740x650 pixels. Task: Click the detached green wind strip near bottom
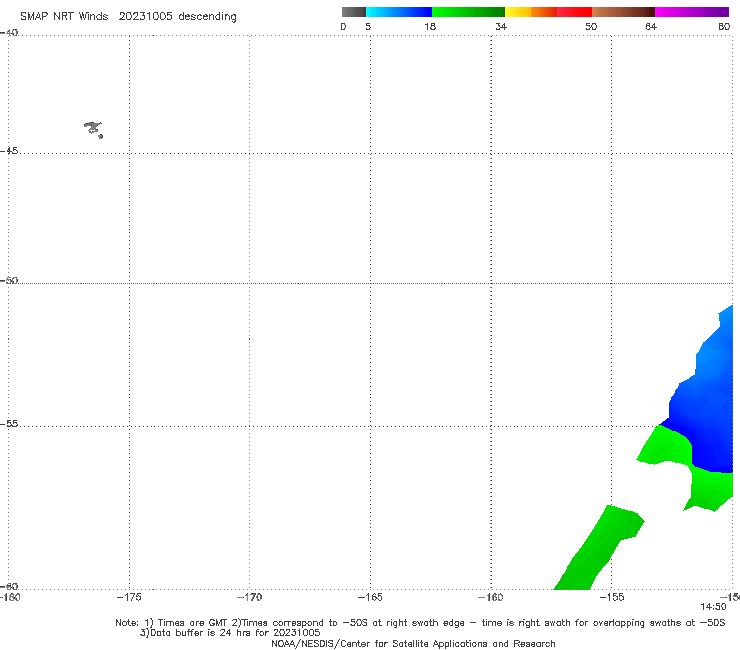(598, 548)
